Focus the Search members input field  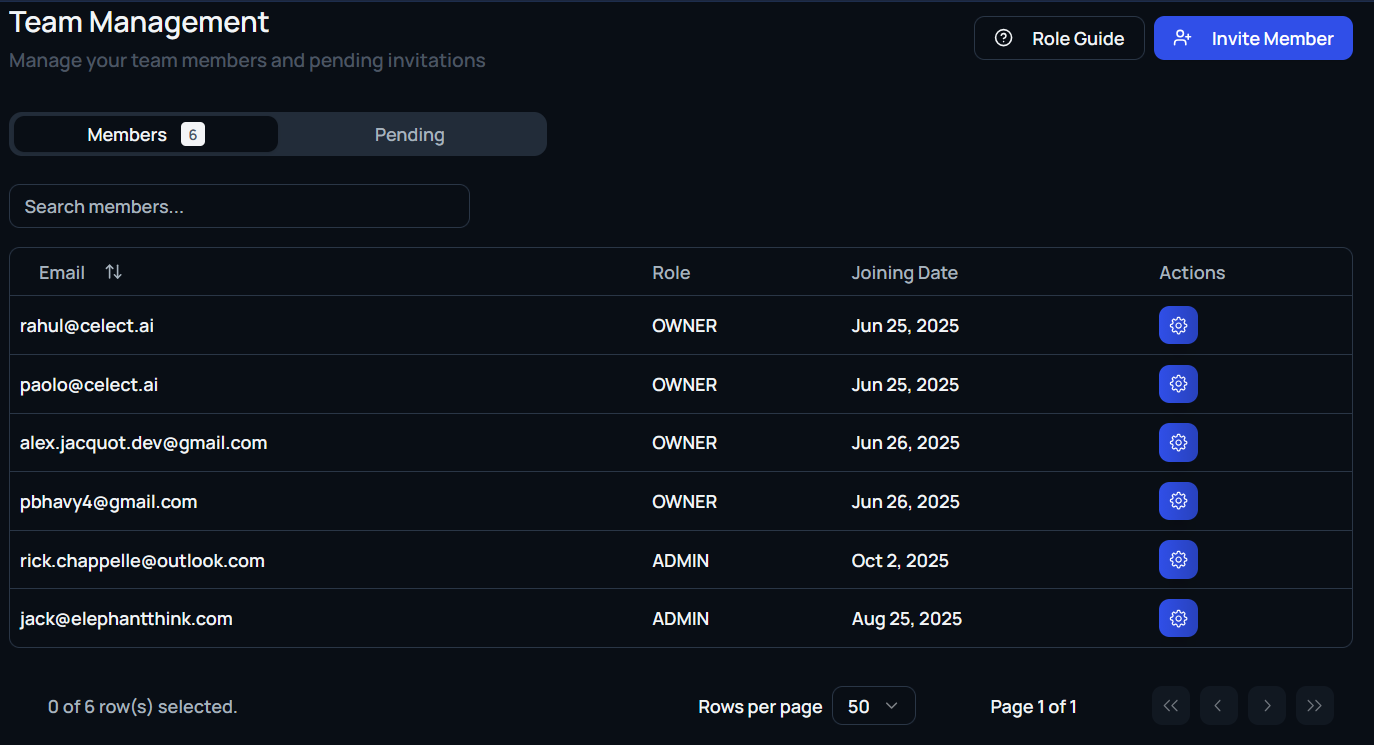[239, 207]
